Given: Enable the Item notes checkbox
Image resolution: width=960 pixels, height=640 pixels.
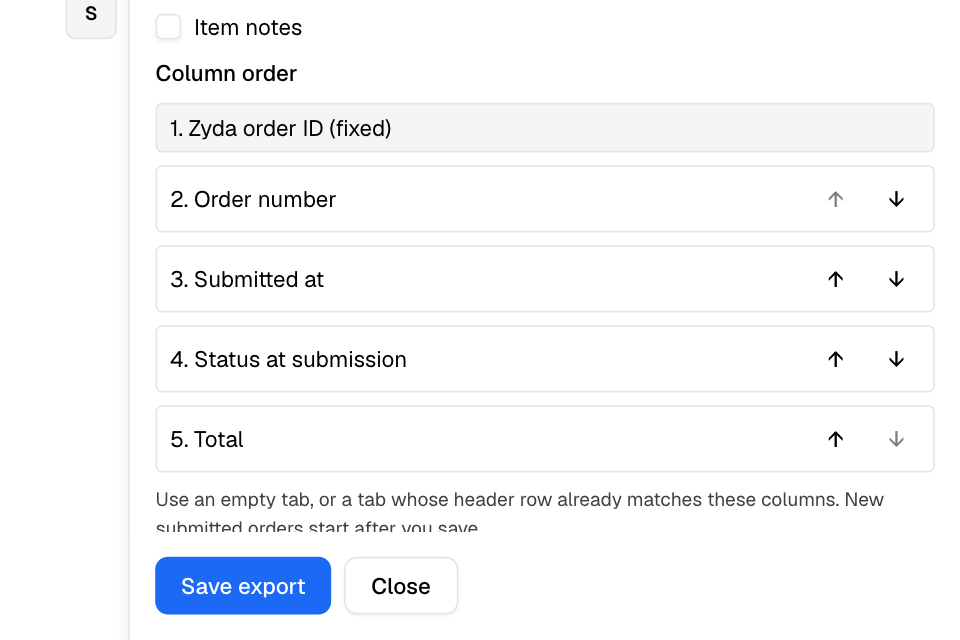Looking at the screenshot, I should tap(168, 27).
